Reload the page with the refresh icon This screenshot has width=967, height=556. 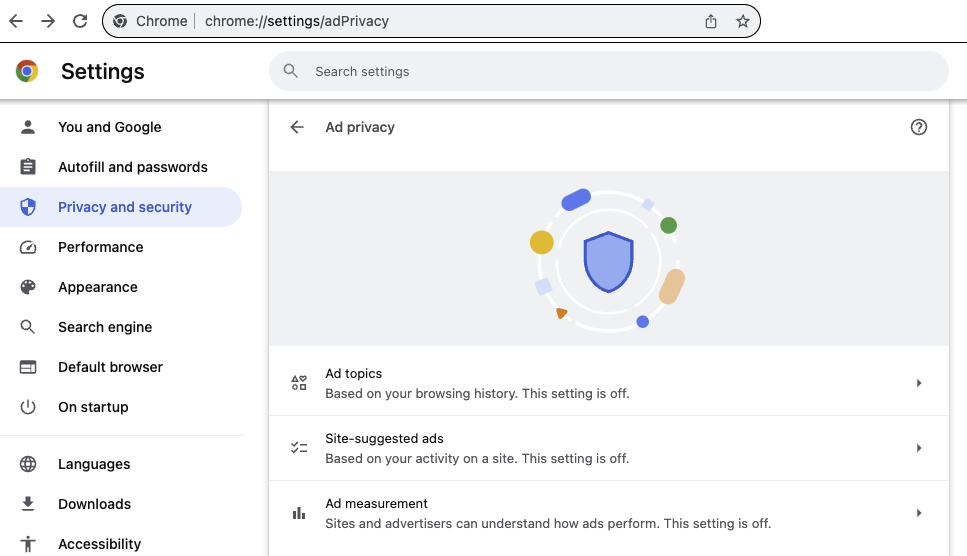click(x=80, y=21)
